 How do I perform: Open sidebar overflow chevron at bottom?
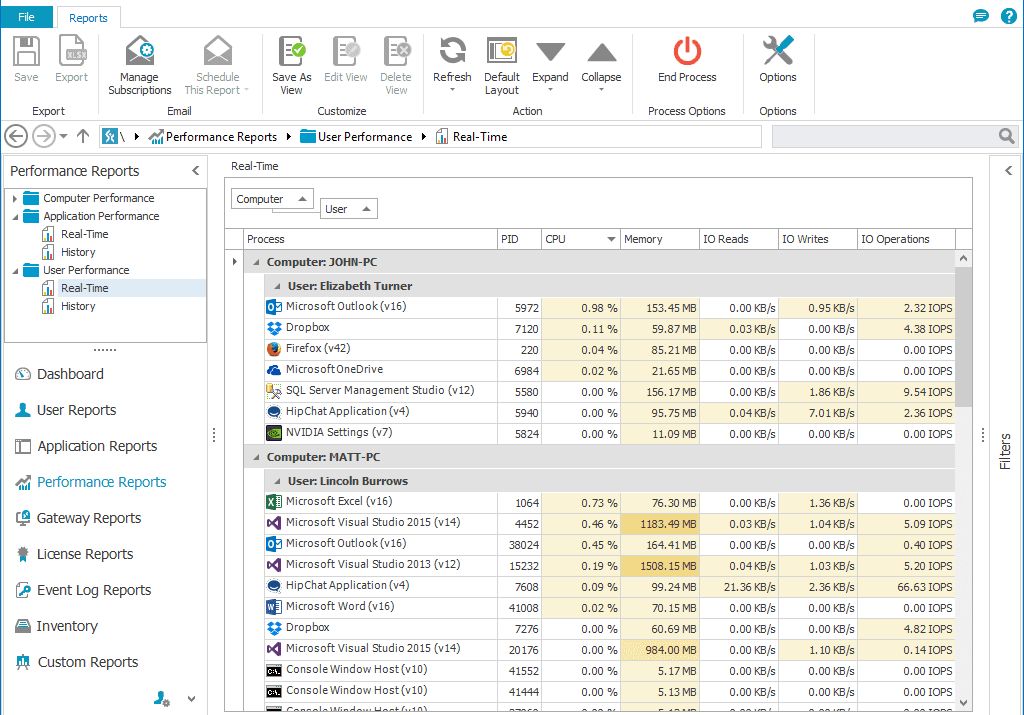pos(191,699)
